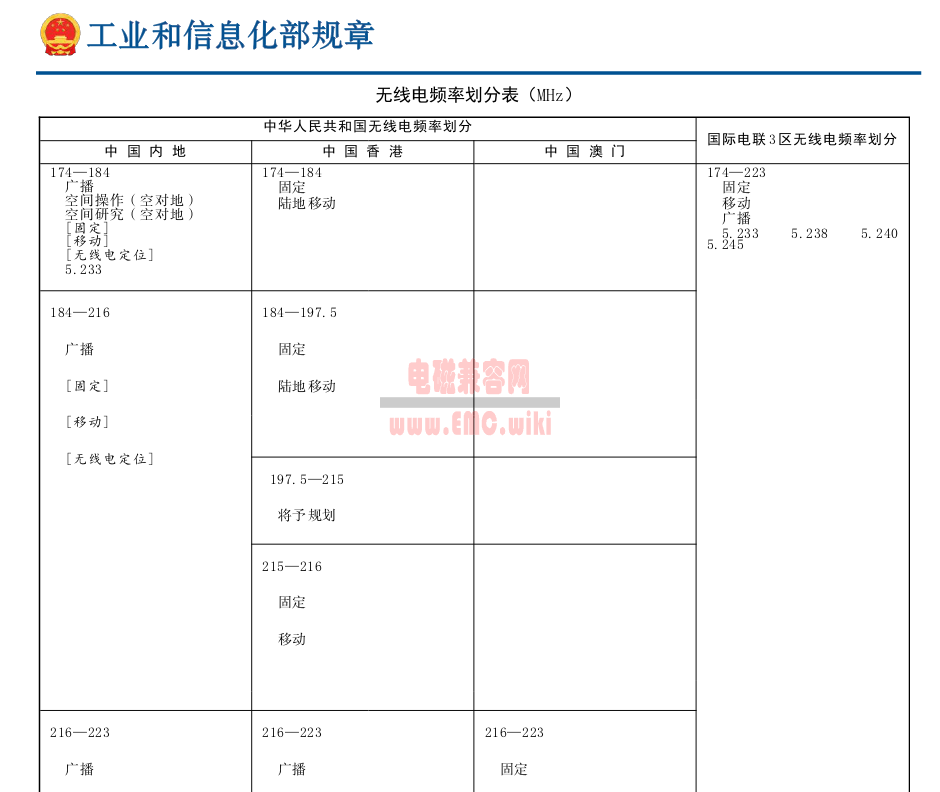Click [移动] under the 184—216 range
This screenshot has width=940, height=792.
87,422
